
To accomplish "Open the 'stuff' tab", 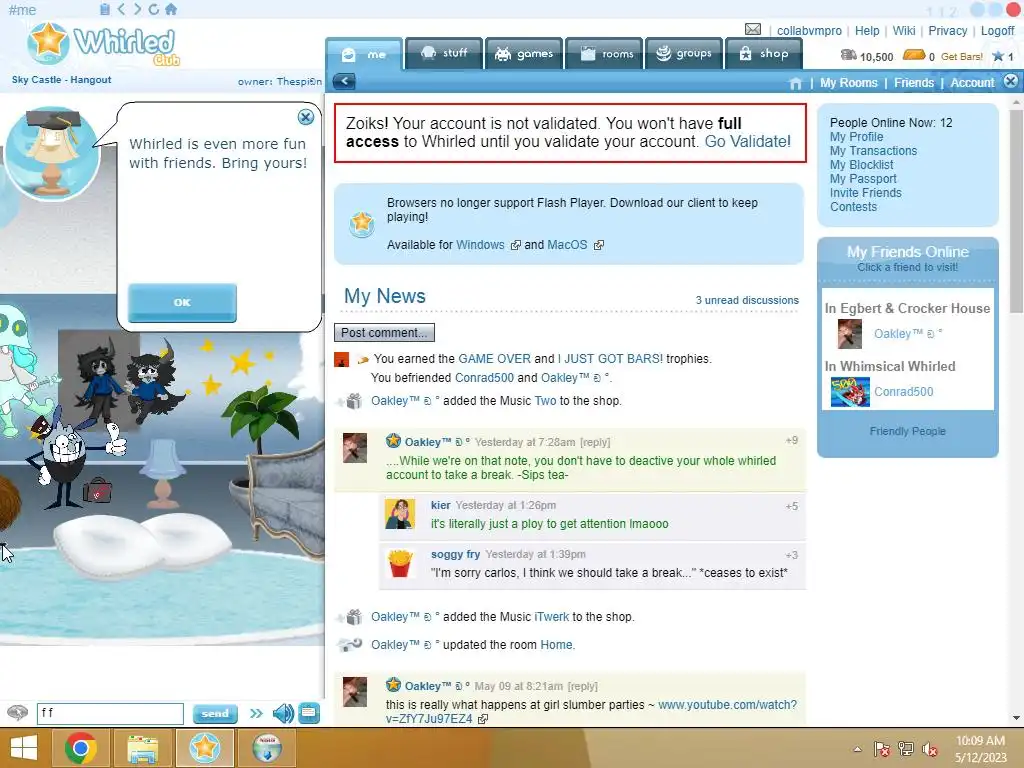I will coord(444,54).
